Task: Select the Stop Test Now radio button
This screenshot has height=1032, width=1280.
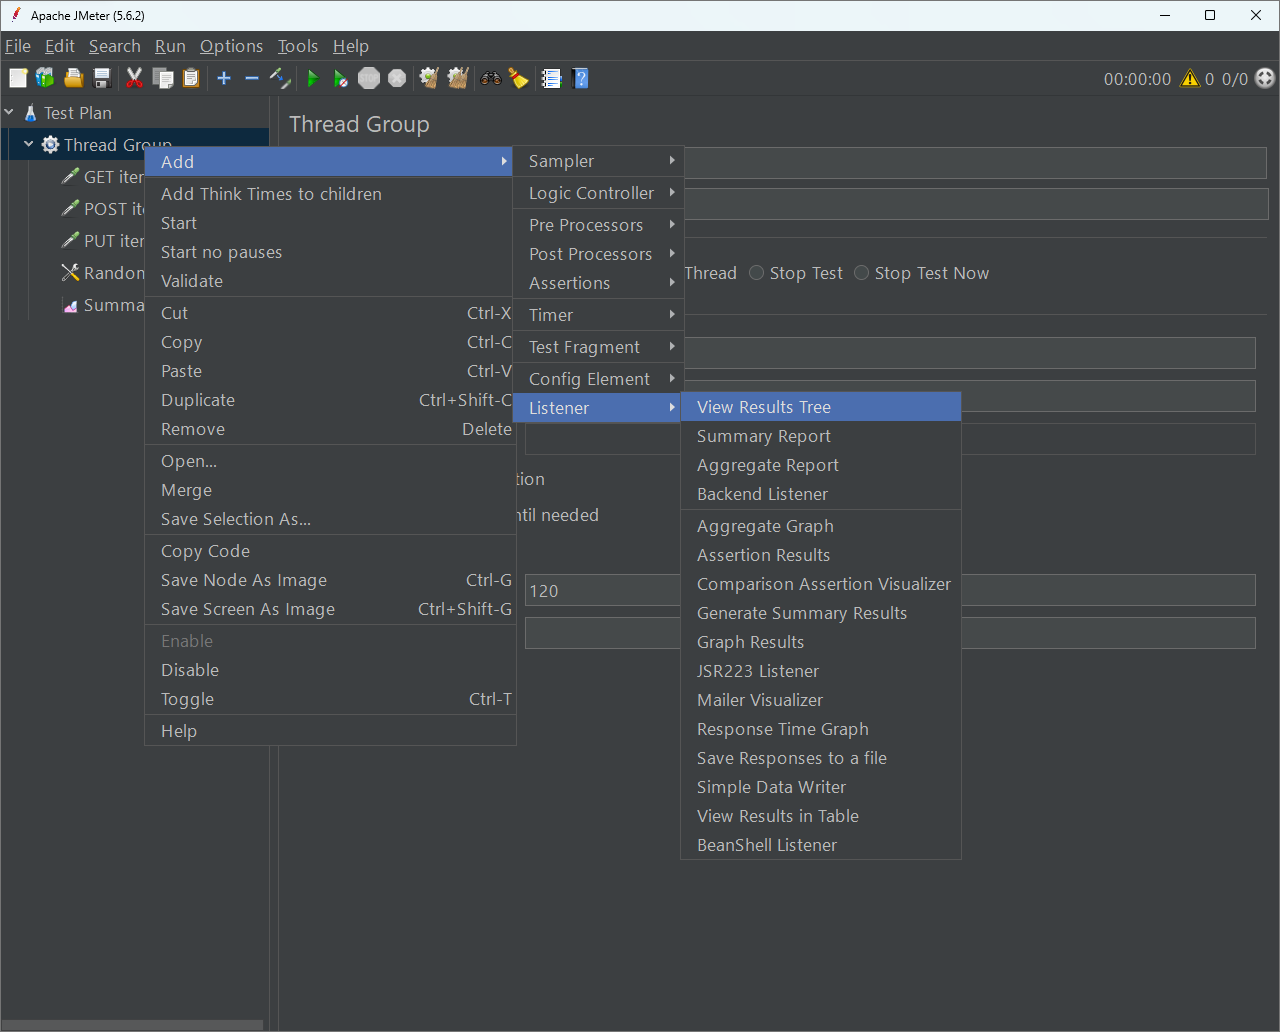Action: (x=862, y=273)
